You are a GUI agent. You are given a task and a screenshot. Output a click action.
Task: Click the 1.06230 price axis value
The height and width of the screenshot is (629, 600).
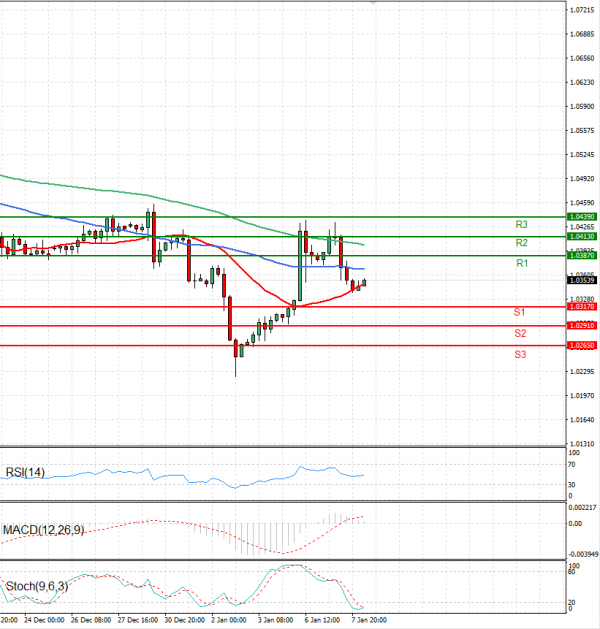582,82
